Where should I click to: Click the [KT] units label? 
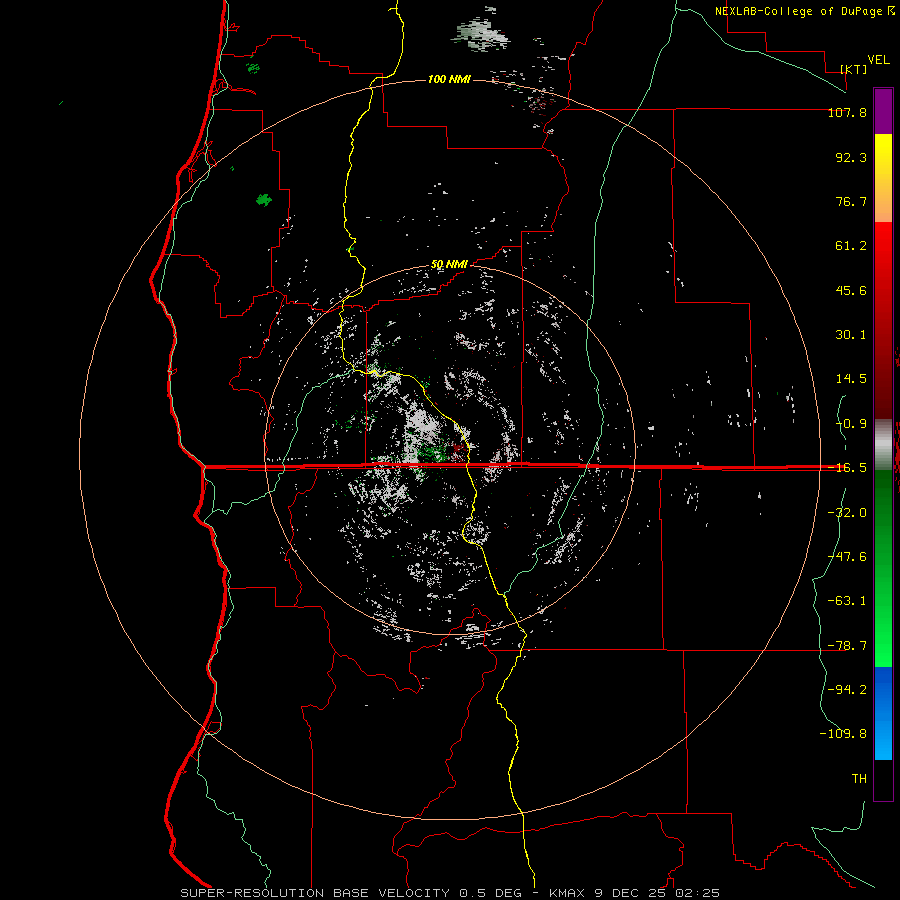853,69
